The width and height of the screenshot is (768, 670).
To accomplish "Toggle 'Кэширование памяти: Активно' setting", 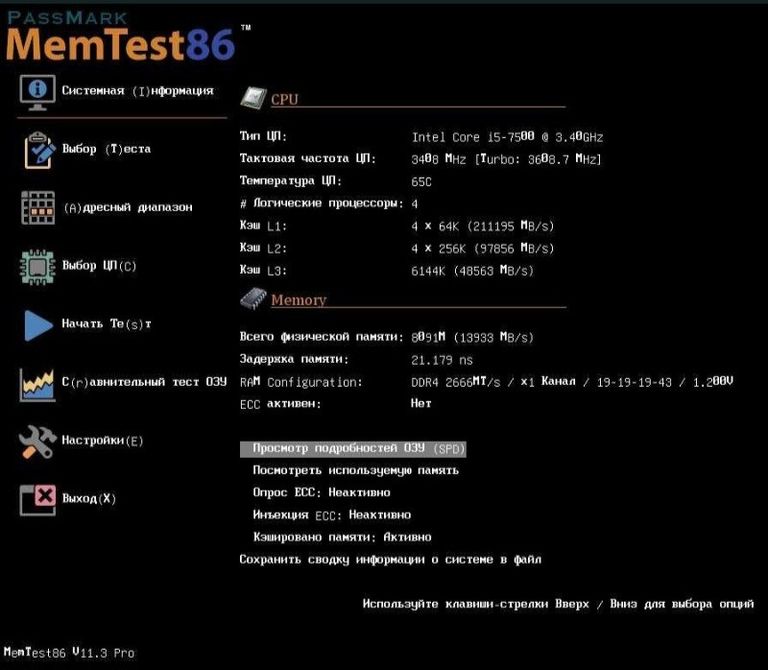I will [328, 537].
